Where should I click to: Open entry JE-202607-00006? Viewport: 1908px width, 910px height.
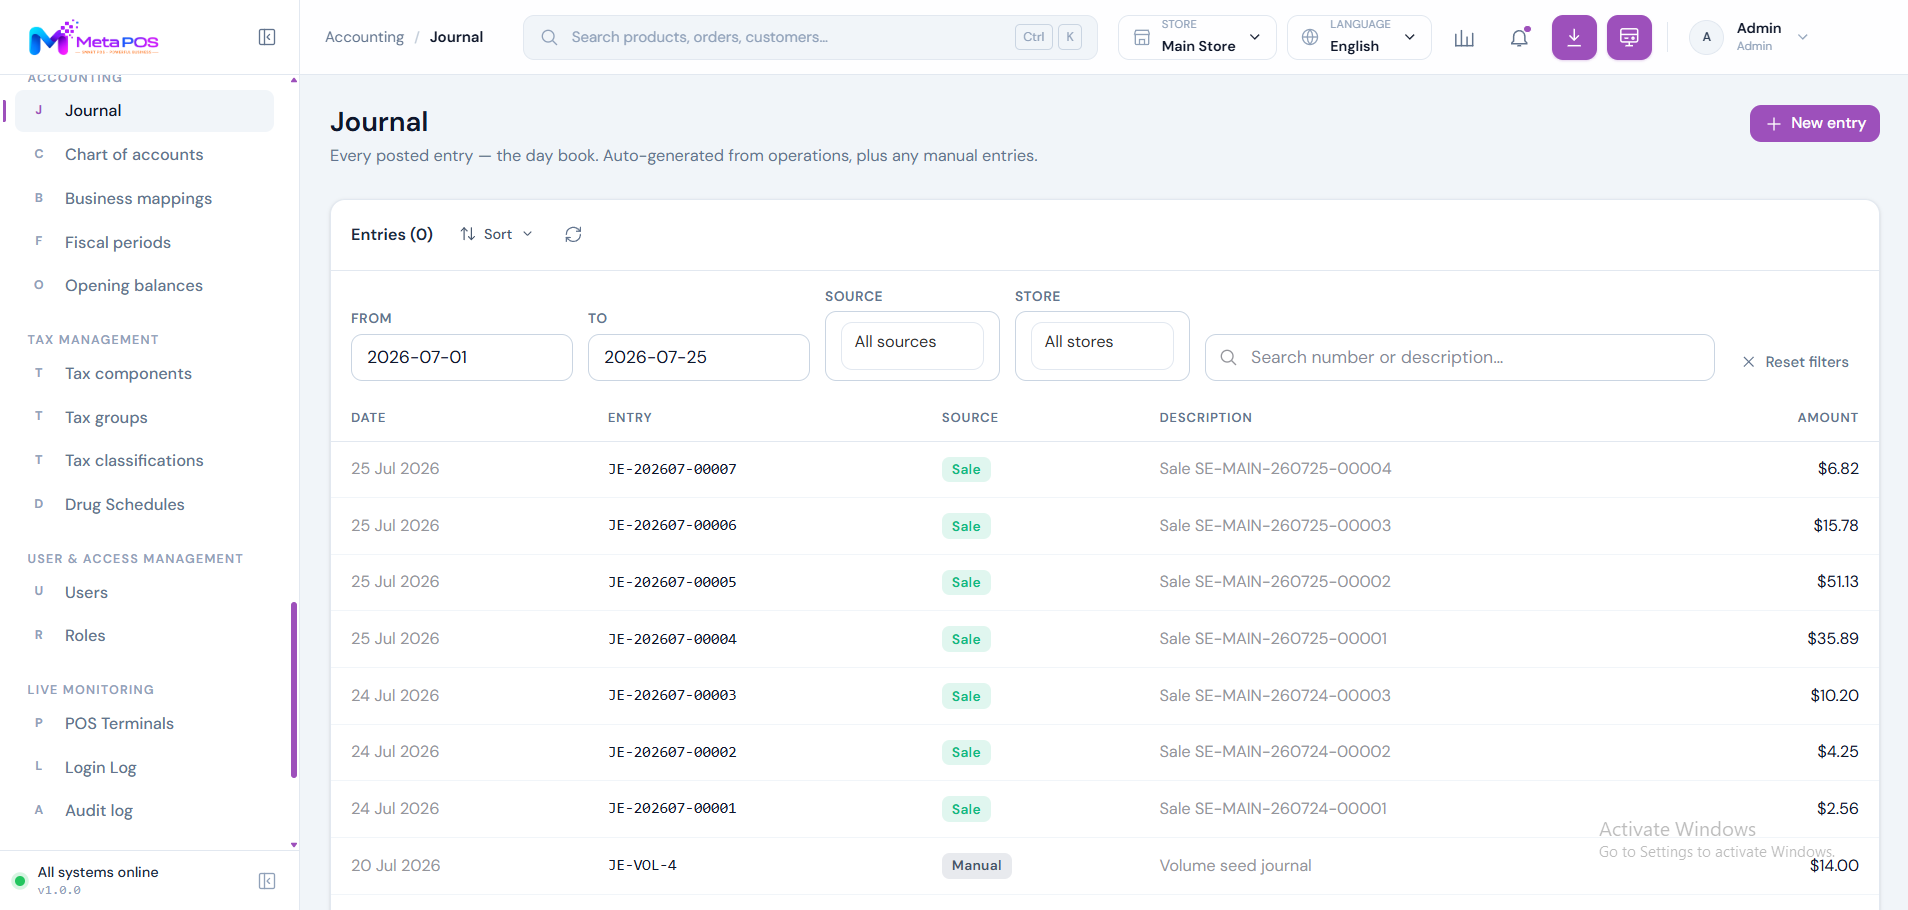pos(672,525)
